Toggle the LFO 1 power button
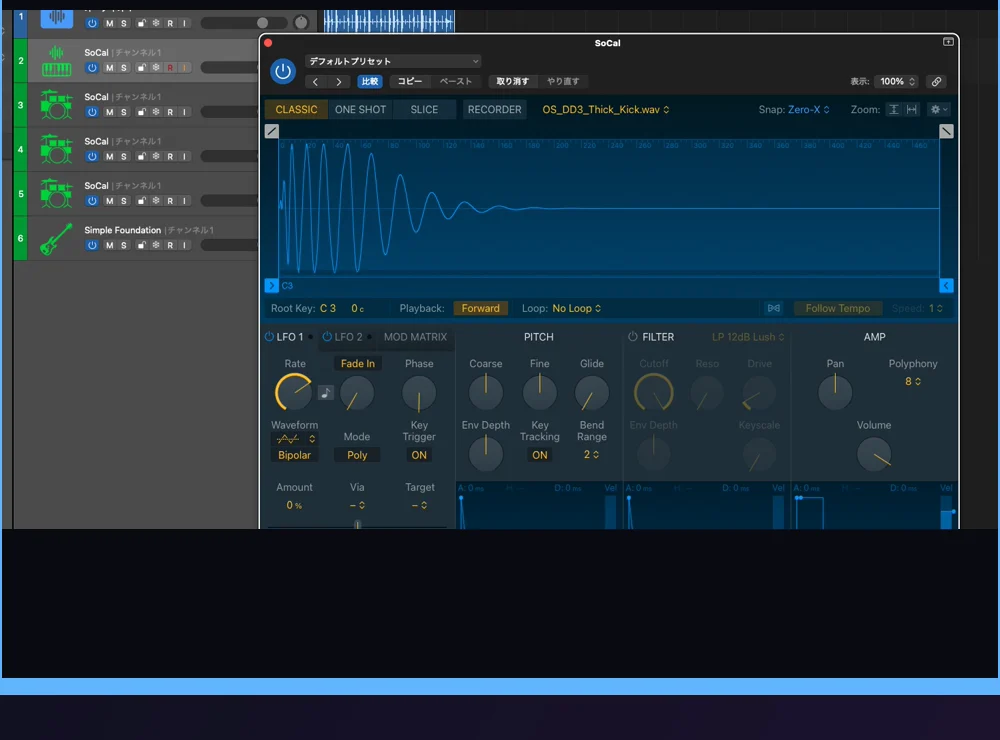The width and height of the screenshot is (1000, 740). (x=269, y=337)
